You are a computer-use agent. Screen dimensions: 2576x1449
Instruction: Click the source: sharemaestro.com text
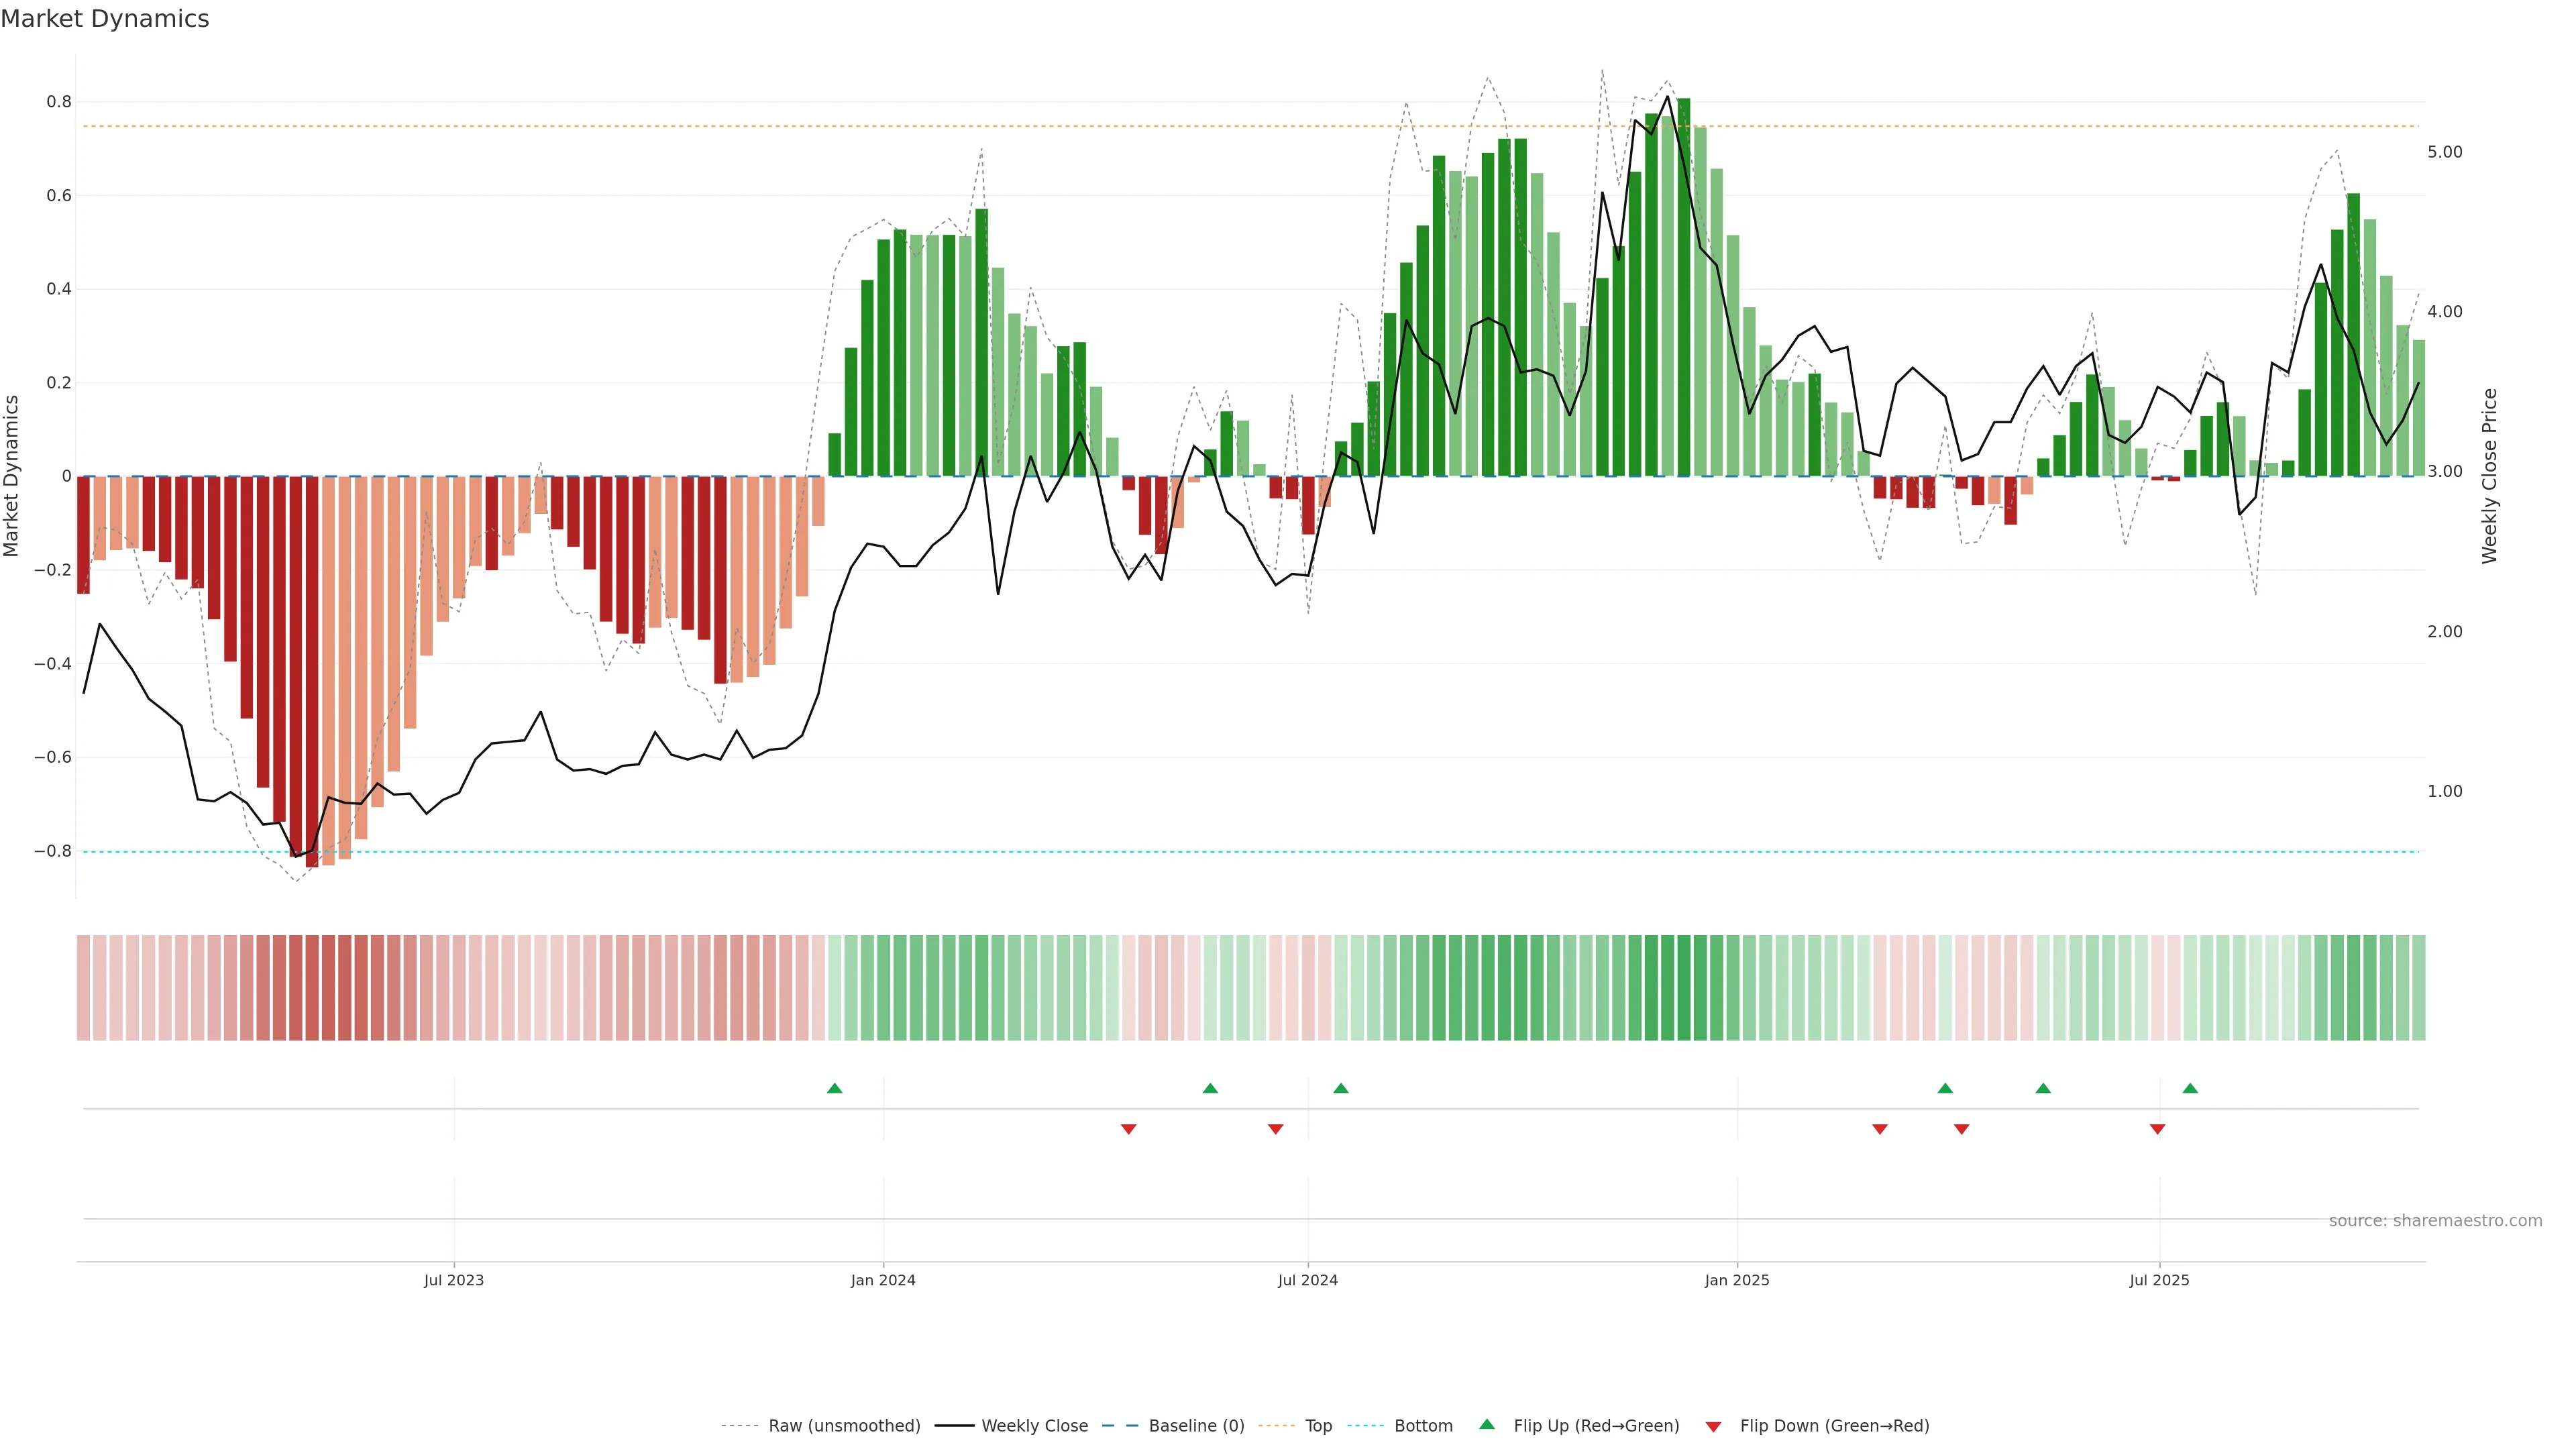click(x=2435, y=1221)
